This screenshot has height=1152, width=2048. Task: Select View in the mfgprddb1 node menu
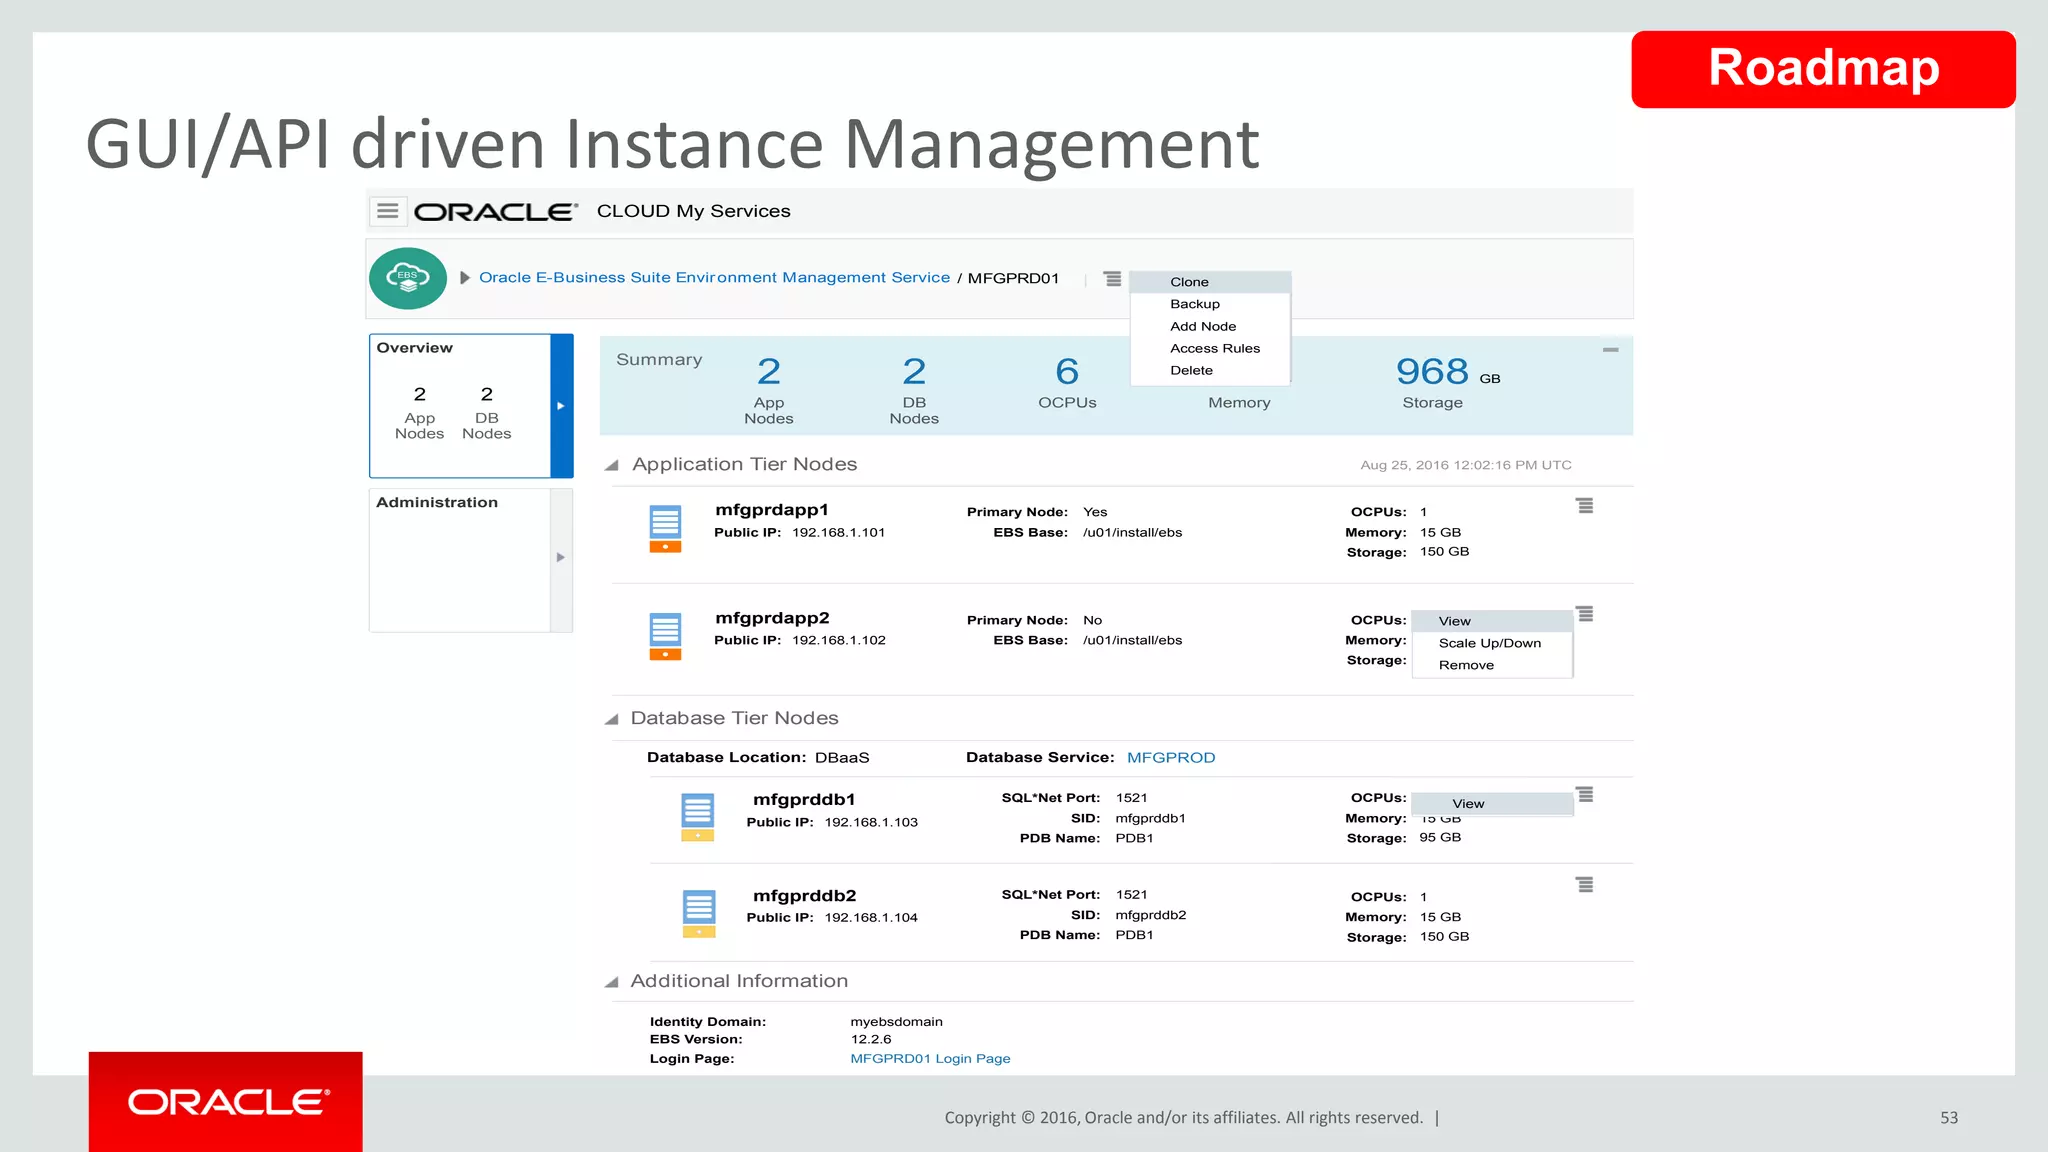tap(1492, 804)
